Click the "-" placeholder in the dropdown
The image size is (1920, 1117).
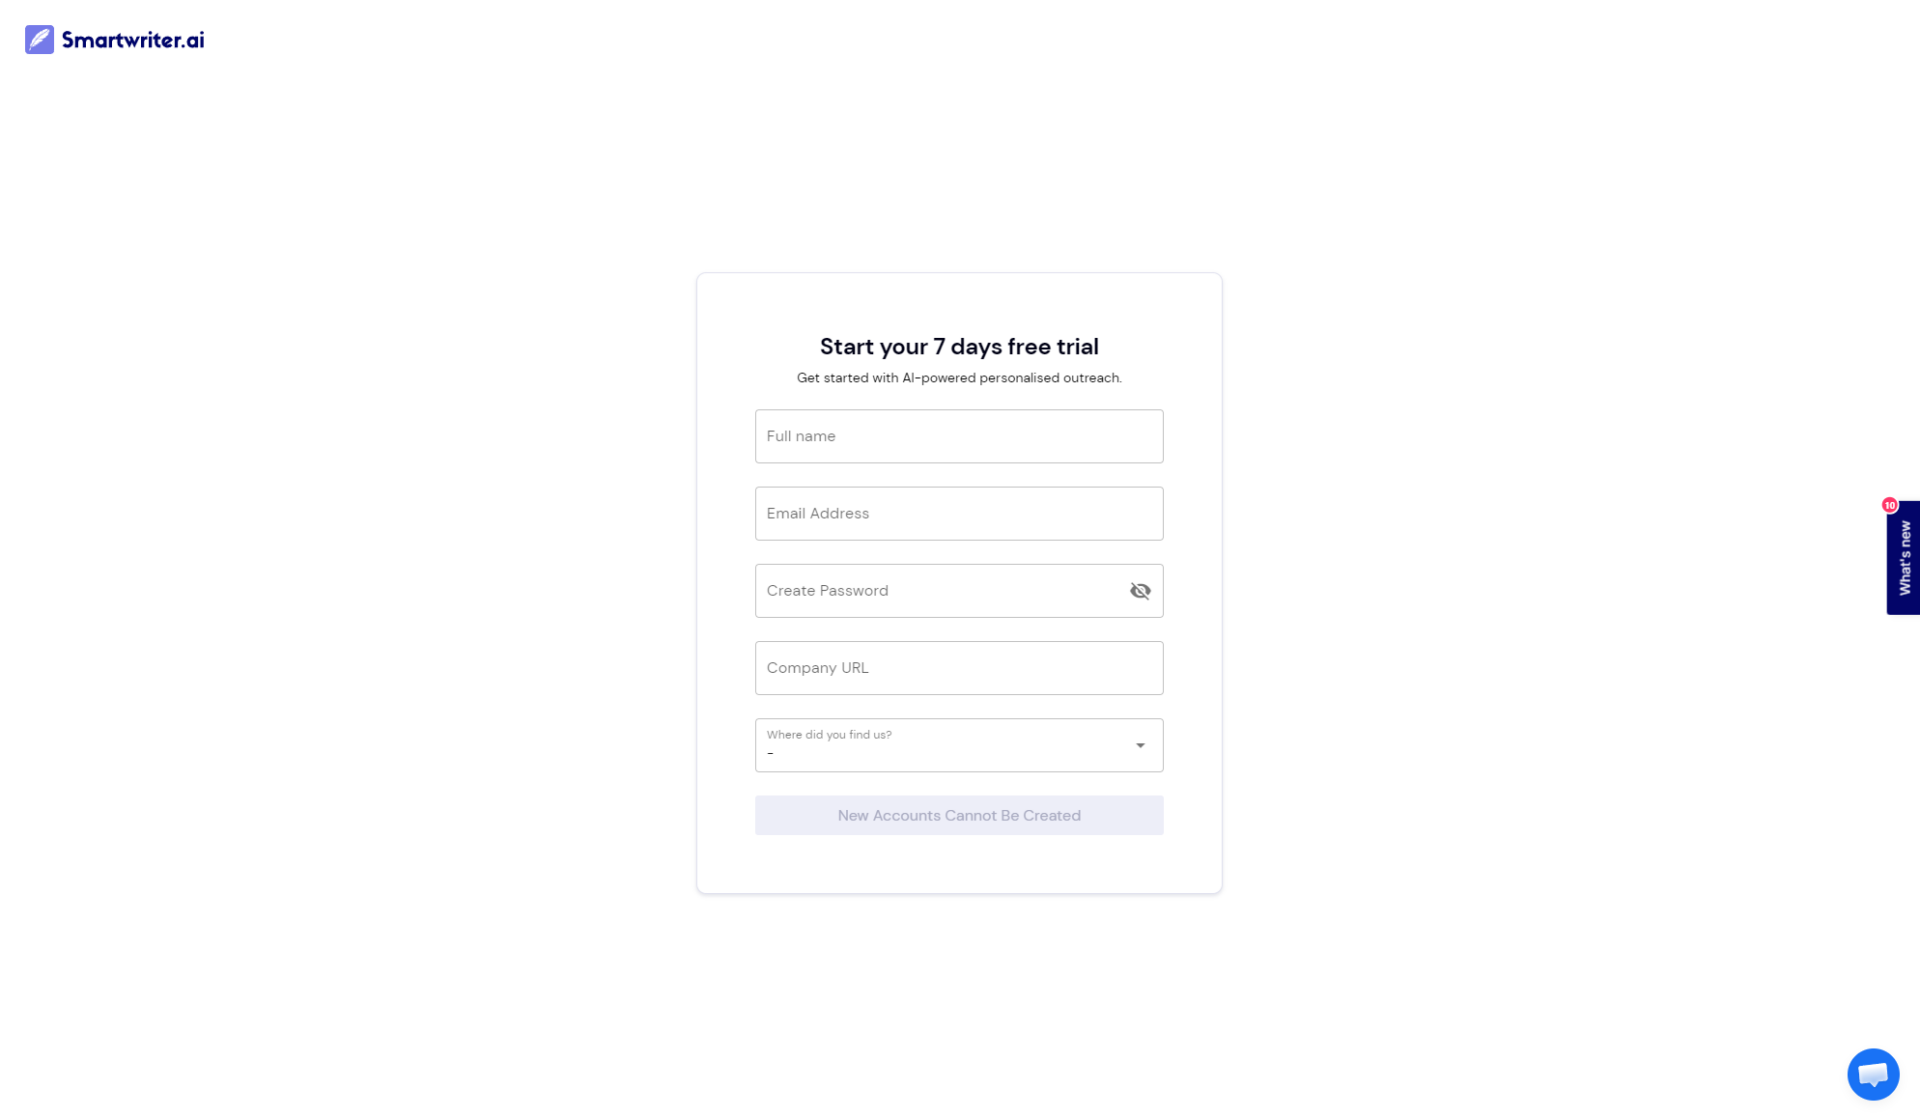coord(770,752)
